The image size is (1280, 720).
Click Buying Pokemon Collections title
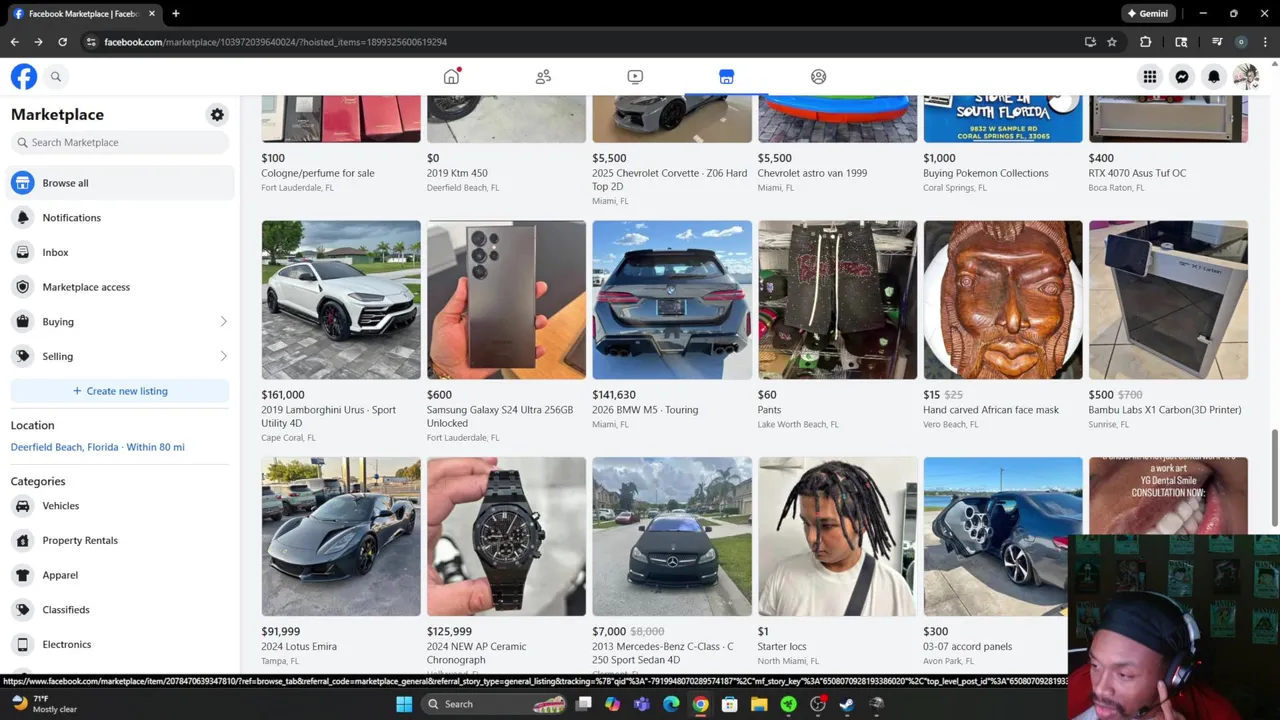986,173
